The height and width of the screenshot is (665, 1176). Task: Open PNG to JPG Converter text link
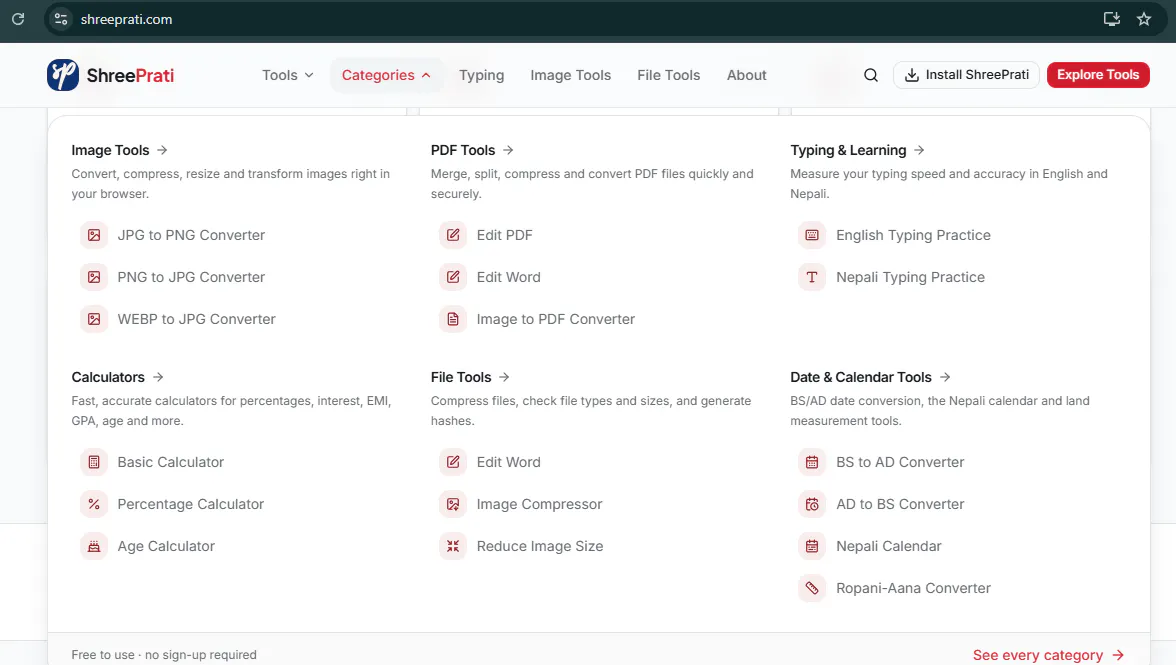[x=191, y=277]
